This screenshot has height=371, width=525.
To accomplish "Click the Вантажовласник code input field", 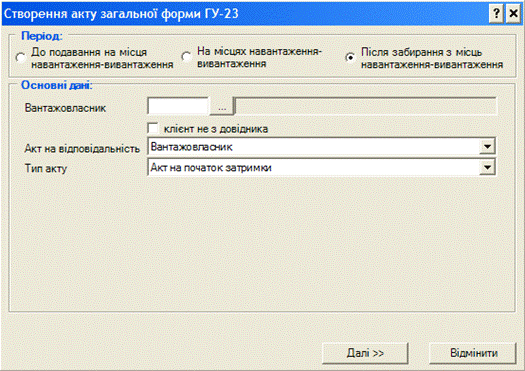I will pyautogui.click(x=178, y=107).
